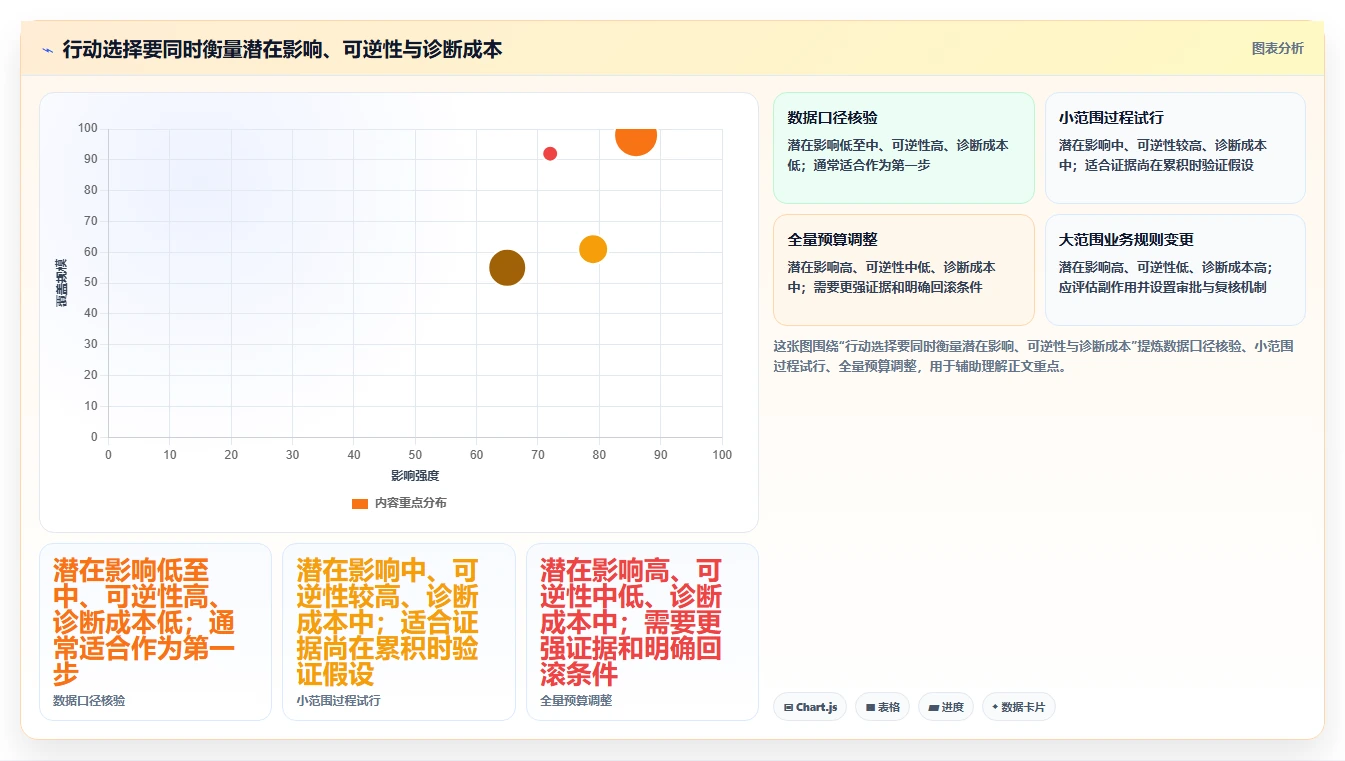
Task: Click the 数据口径核验 caption under orange text
Action: coord(89,700)
